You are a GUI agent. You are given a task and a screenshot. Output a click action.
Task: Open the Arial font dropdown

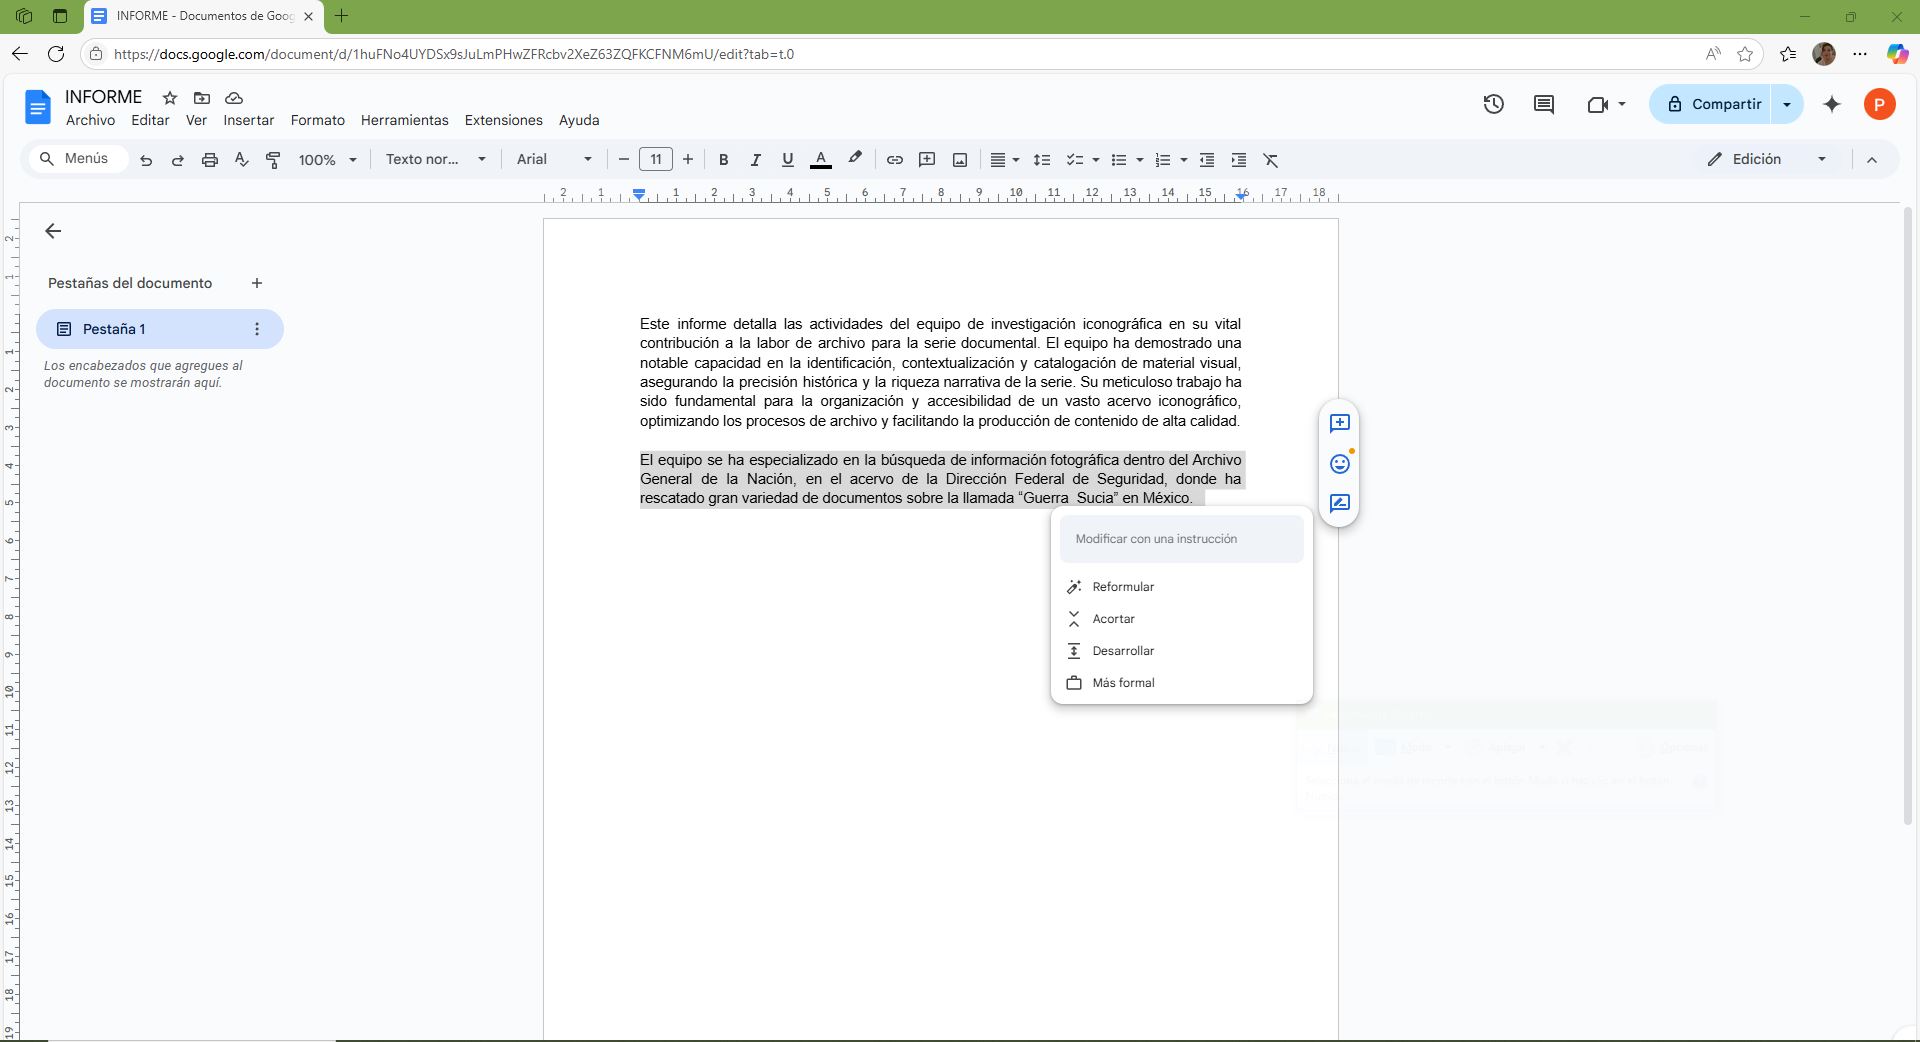[x=554, y=160]
